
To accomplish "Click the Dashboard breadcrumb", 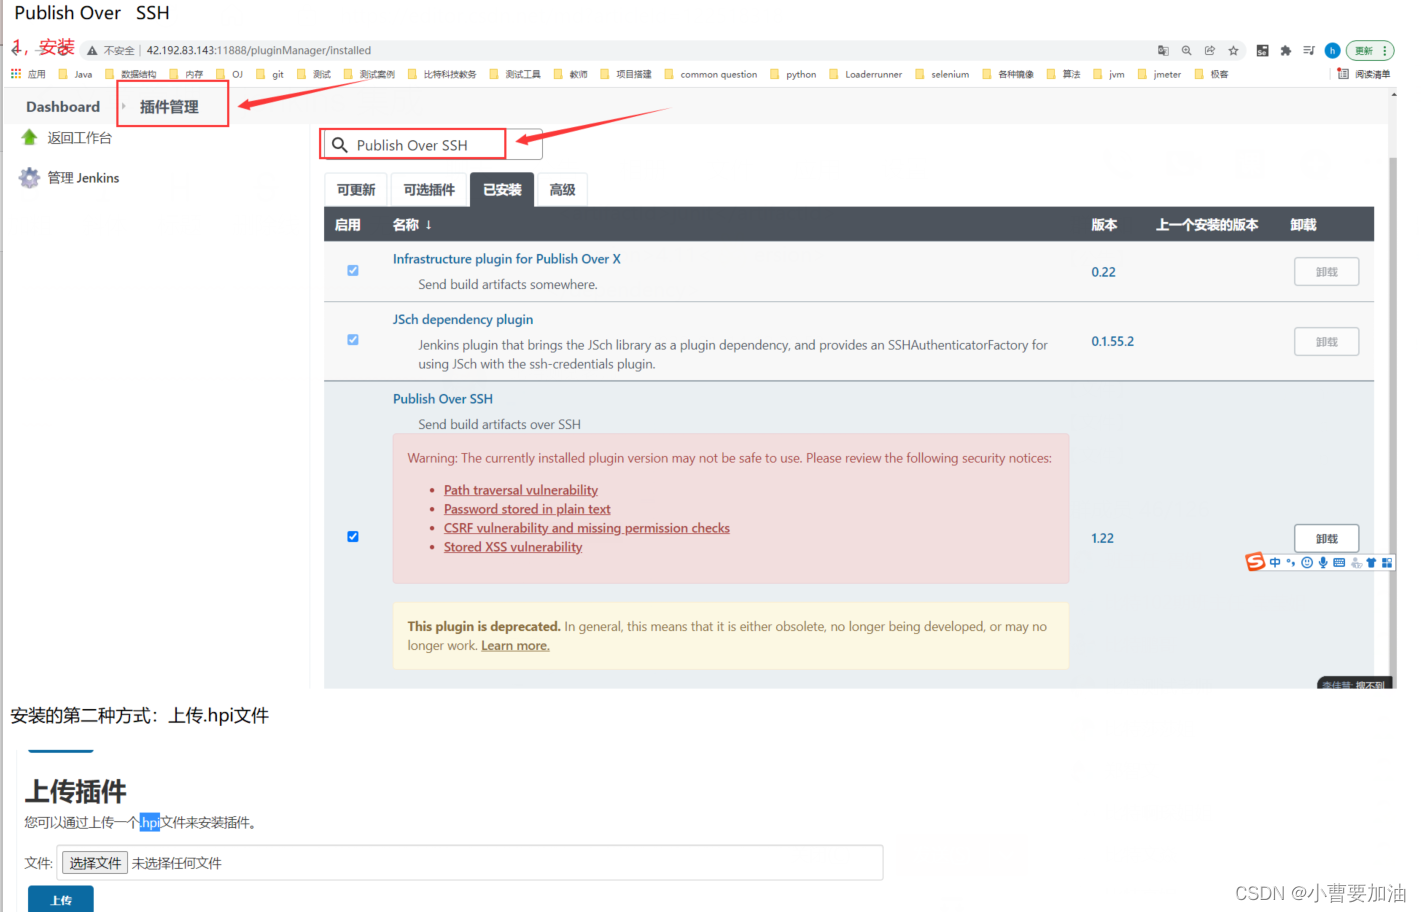I will (63, 107).
